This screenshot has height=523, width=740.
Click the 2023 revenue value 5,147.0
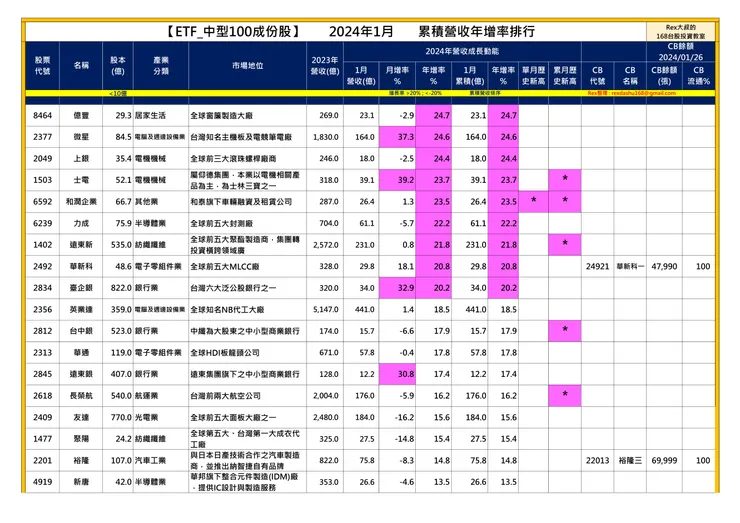[326, 310]
